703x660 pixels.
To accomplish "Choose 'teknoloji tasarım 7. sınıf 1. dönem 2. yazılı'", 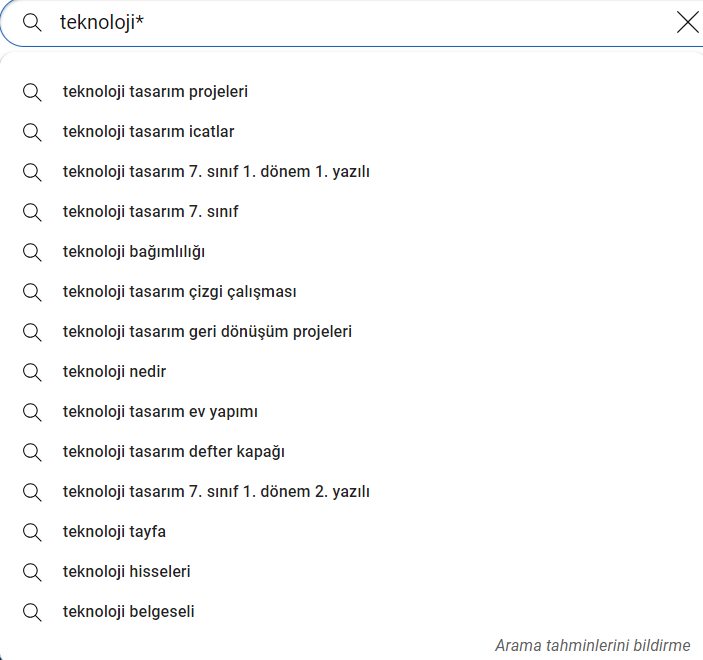I will [216, 492].
